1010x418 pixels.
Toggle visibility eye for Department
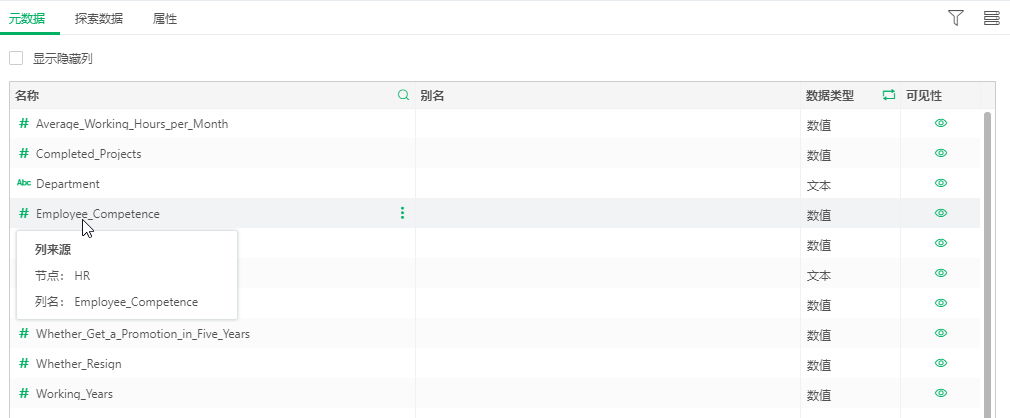940,183
